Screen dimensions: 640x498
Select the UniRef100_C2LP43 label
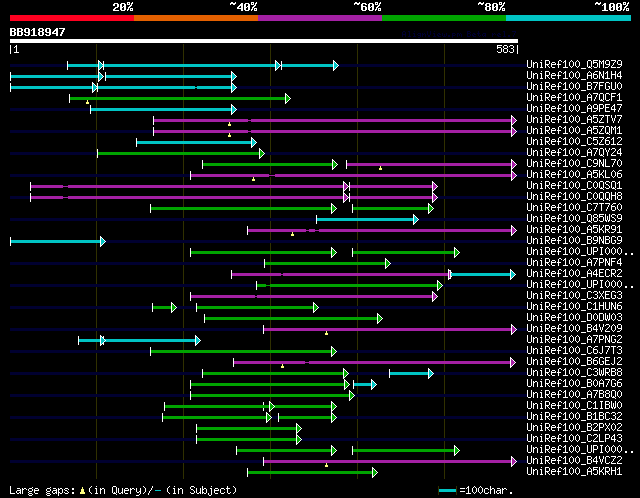click(574, 439)
